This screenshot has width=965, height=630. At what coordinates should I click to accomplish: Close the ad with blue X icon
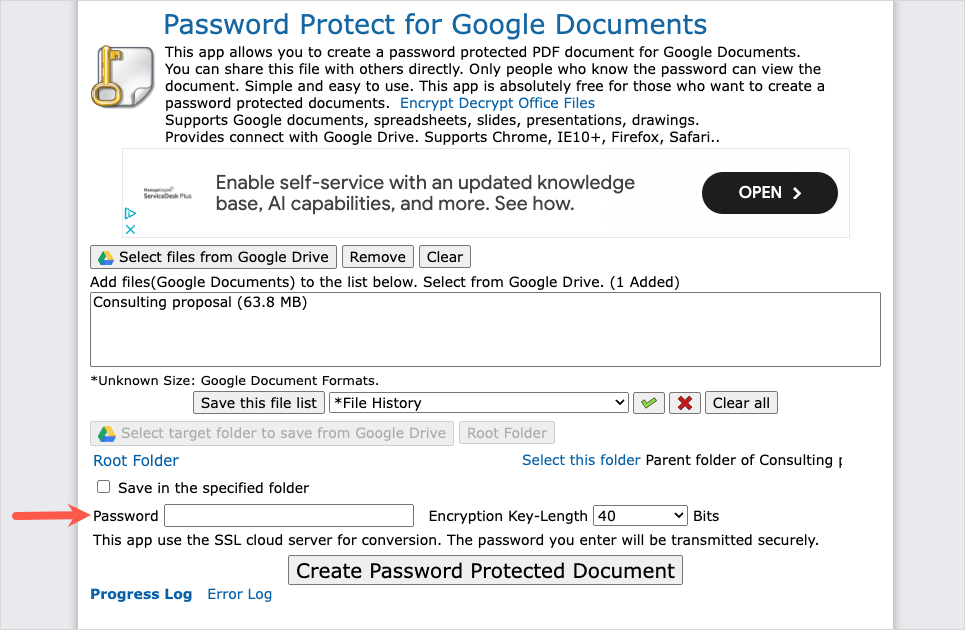point(130,229)
